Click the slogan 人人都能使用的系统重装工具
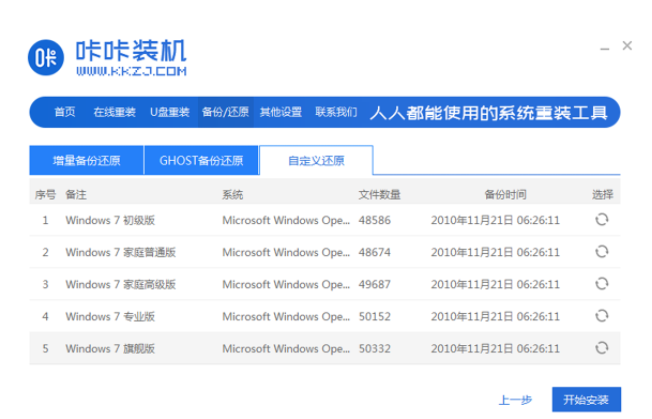 pos(489,113)
